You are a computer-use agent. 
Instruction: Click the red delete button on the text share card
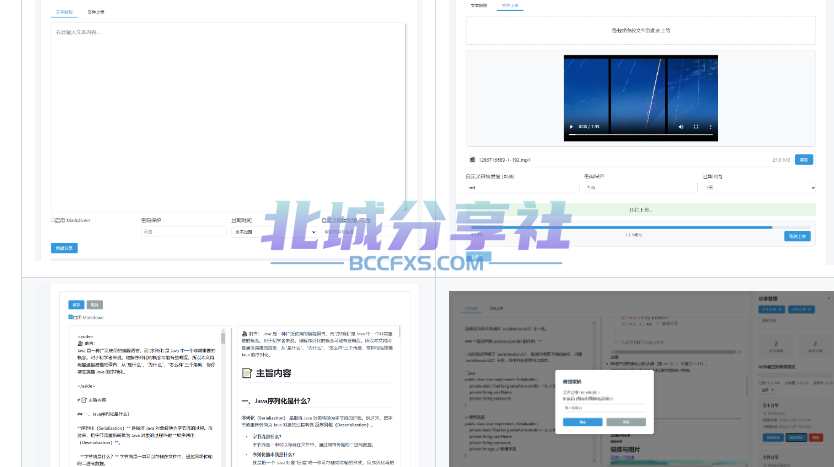[x=815, y=437]
